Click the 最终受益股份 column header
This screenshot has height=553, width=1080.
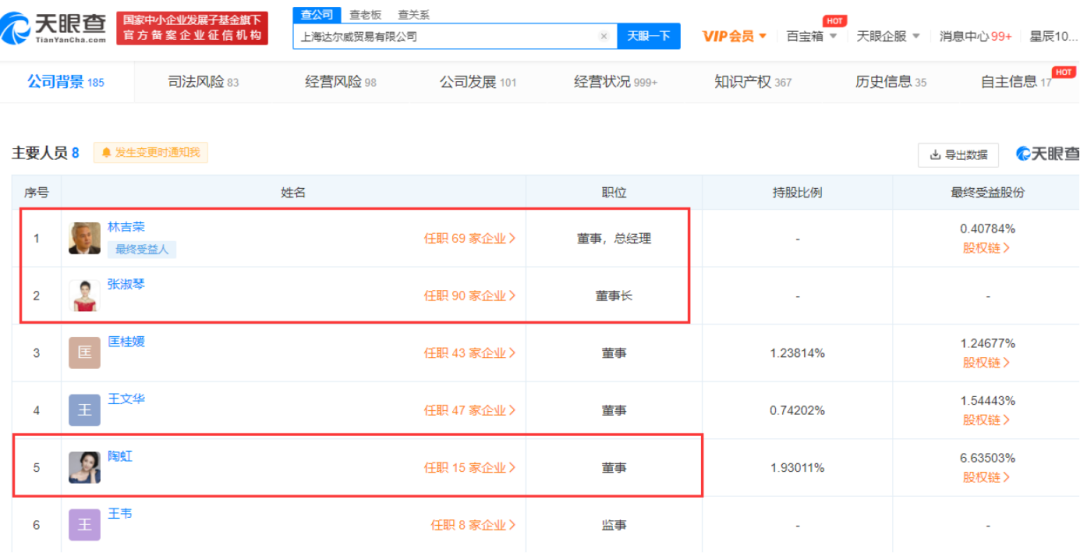click(x=987, y=193)
